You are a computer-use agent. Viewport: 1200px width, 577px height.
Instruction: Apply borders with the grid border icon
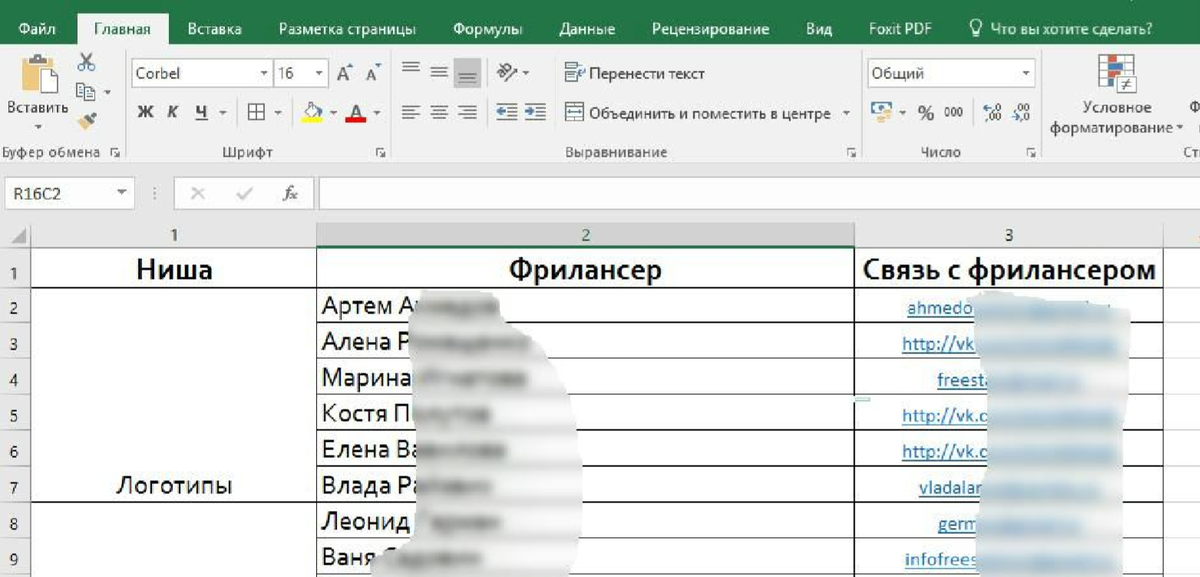coord(256,113)
